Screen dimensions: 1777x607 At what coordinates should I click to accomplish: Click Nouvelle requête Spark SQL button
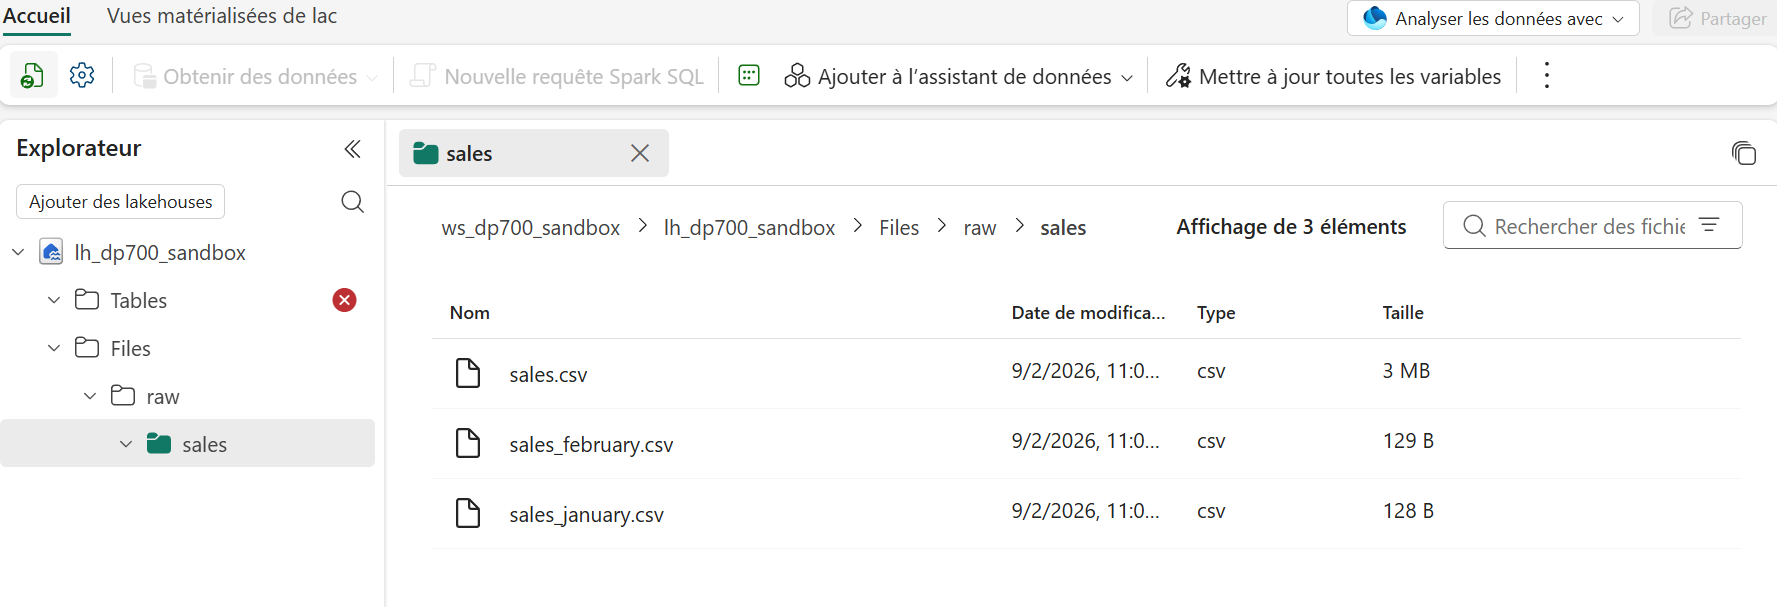tap(557, 76)
